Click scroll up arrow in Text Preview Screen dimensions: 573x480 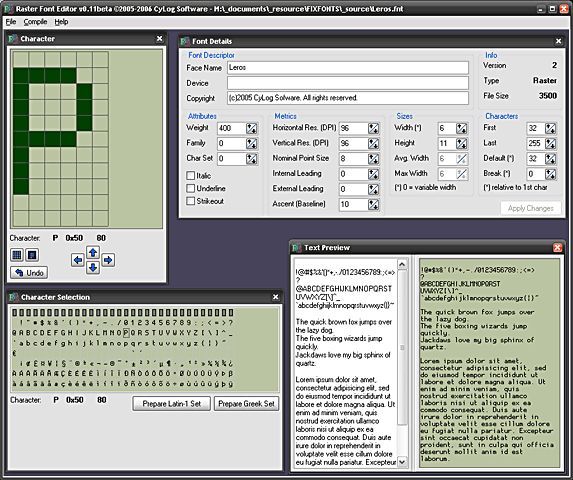[402, 264]
